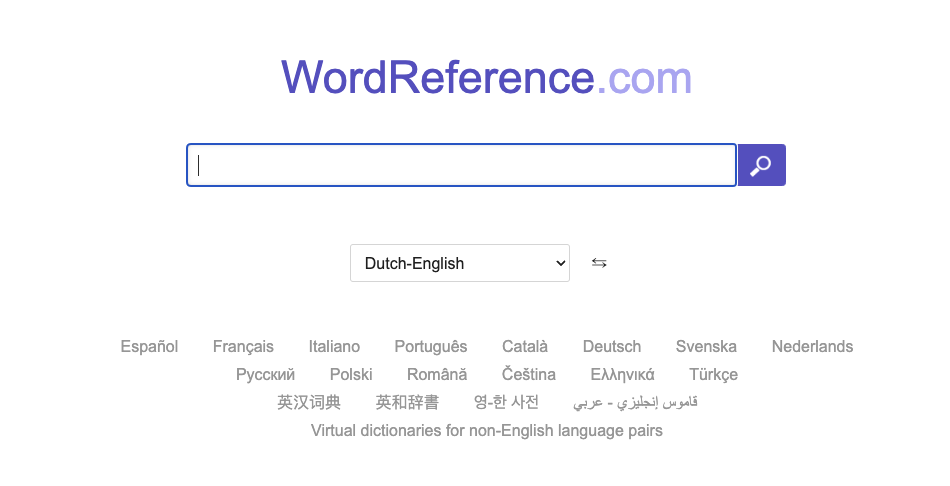The image size is (950, 486).
Task: Open the Español site link
Action: (149, 347)
